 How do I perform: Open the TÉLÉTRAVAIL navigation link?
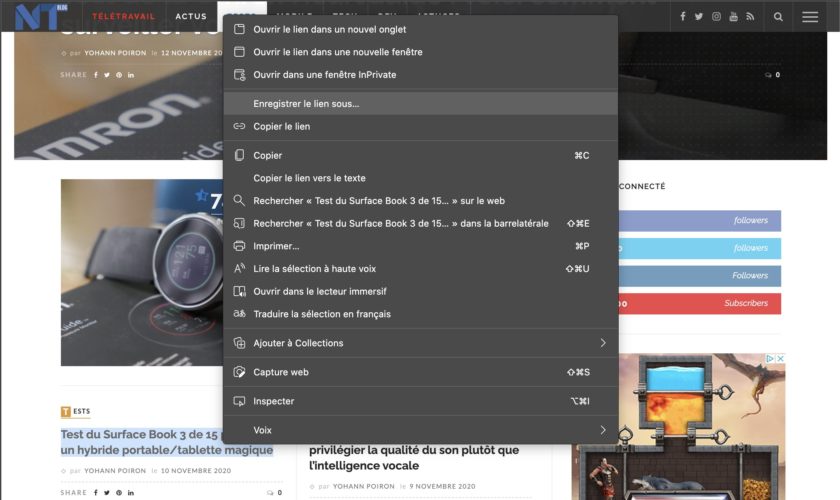point(123,17)
